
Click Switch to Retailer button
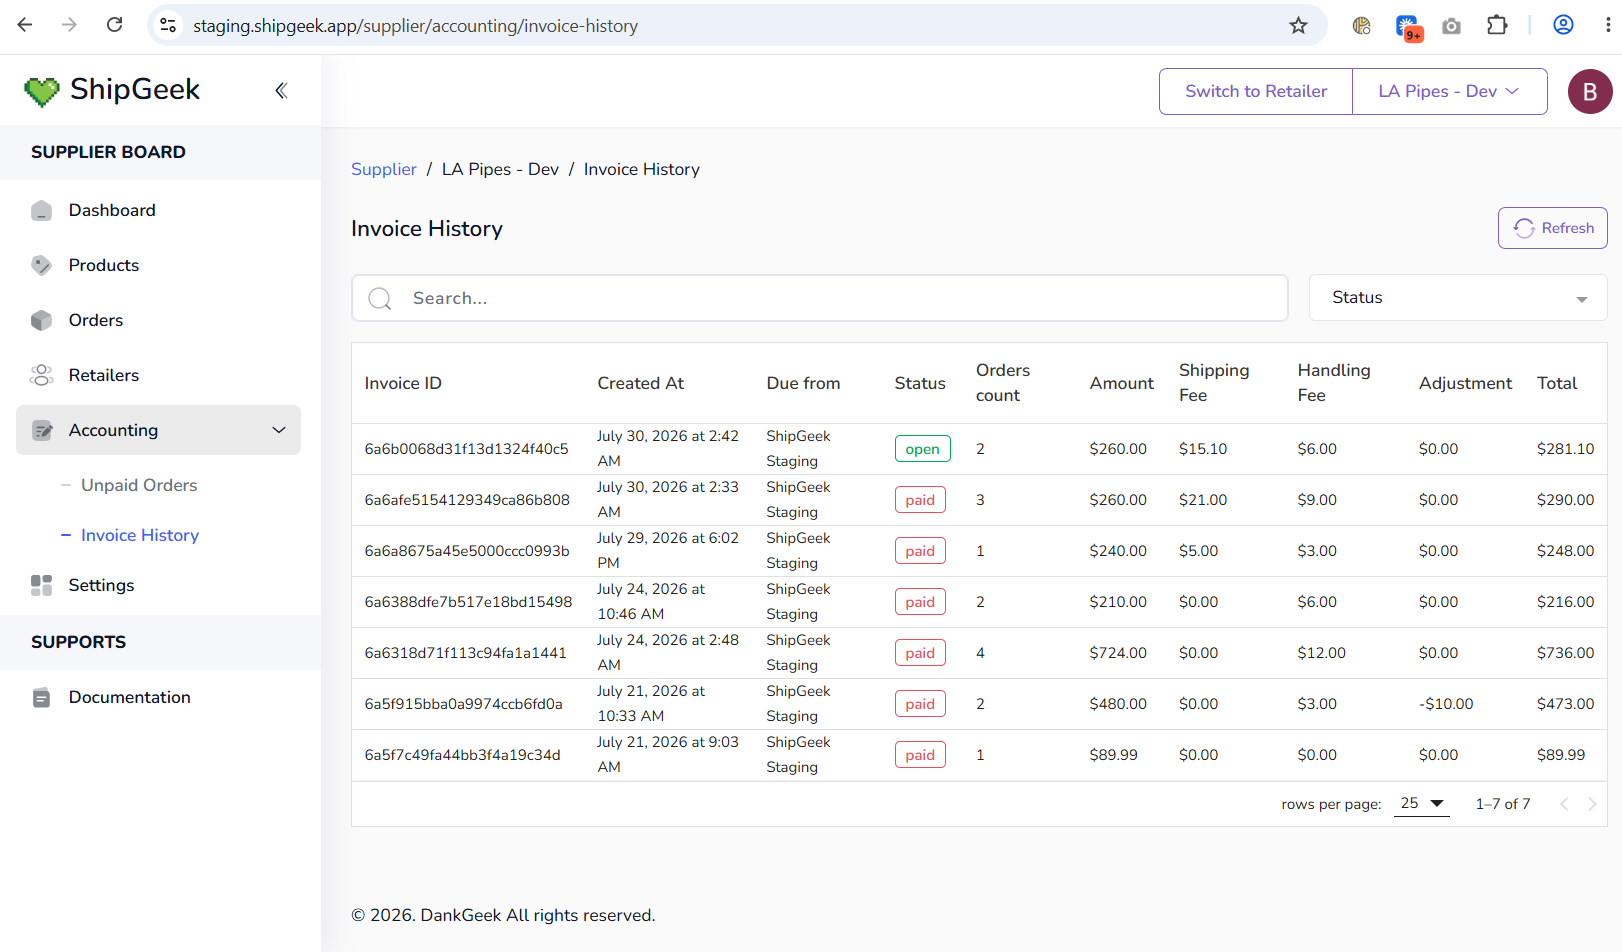1256,91
